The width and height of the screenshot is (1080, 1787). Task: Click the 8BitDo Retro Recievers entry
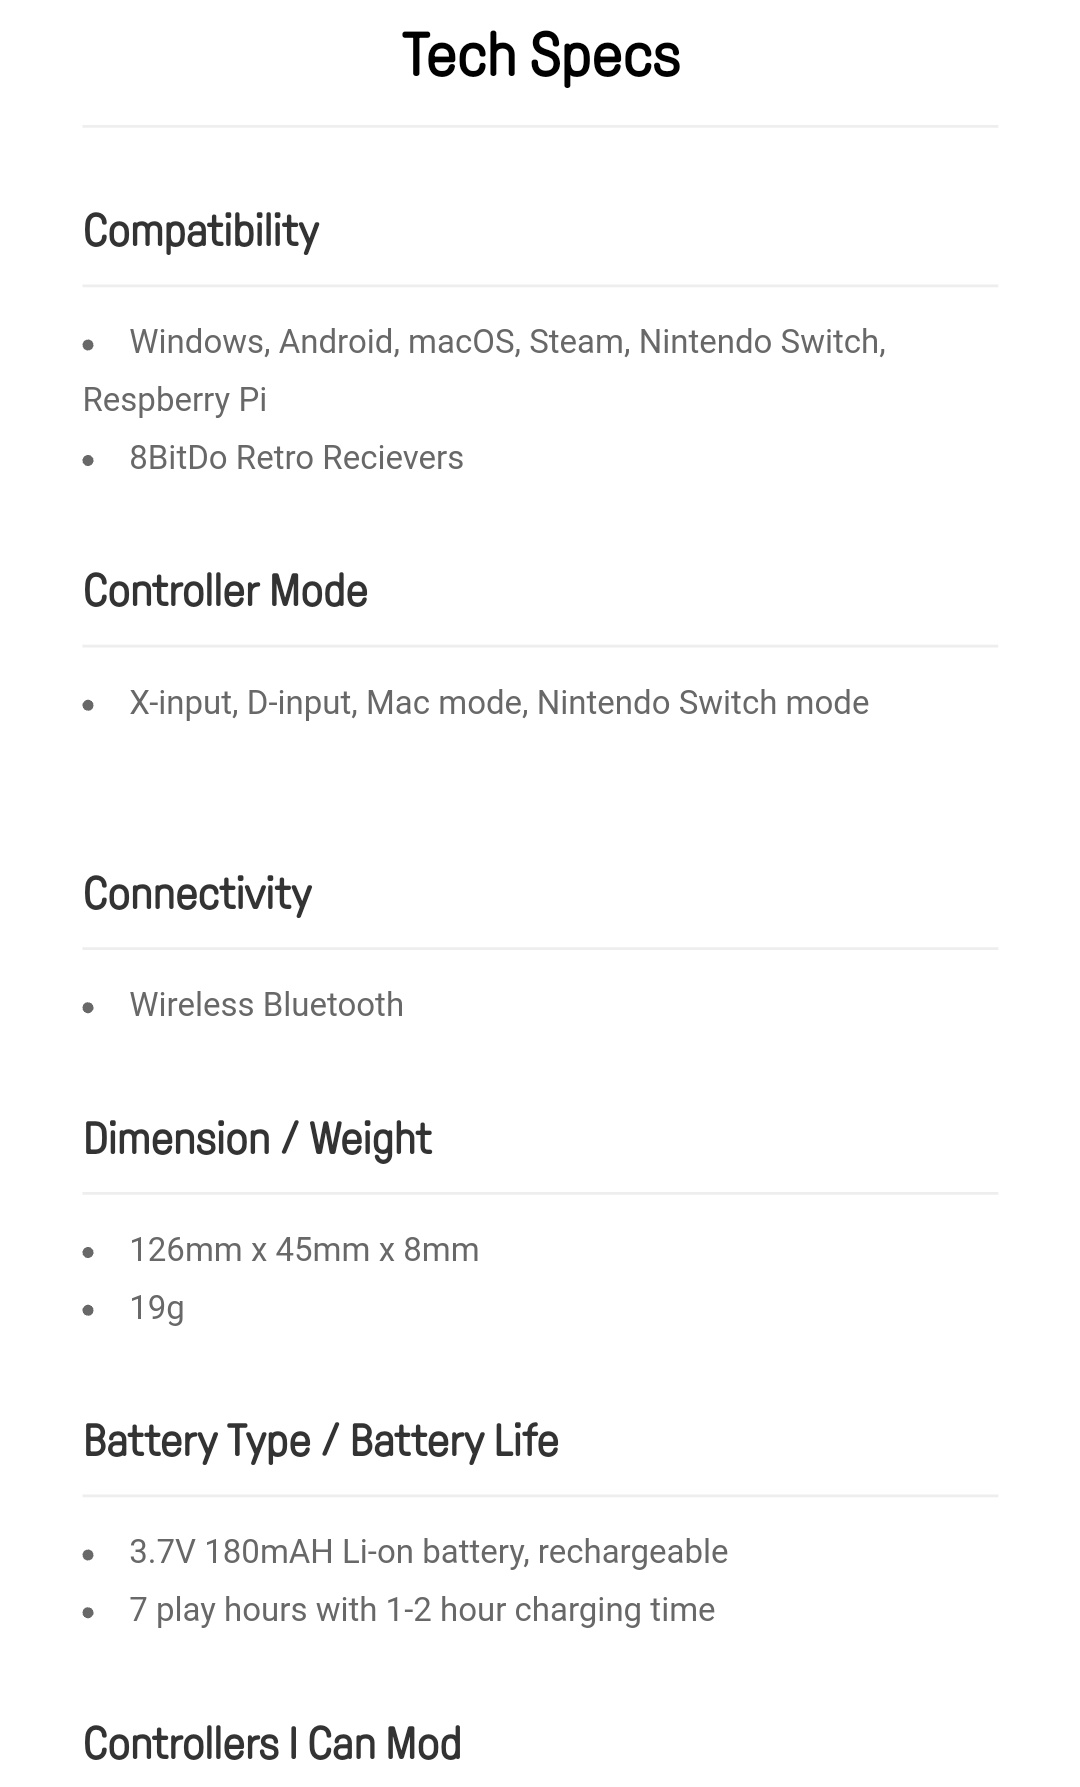[x=296, y=458]
